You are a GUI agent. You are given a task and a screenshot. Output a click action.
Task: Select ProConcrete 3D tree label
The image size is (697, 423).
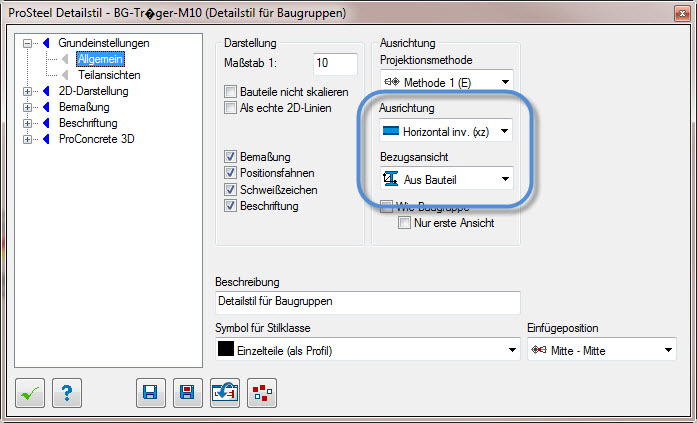[x=96, y=139]
